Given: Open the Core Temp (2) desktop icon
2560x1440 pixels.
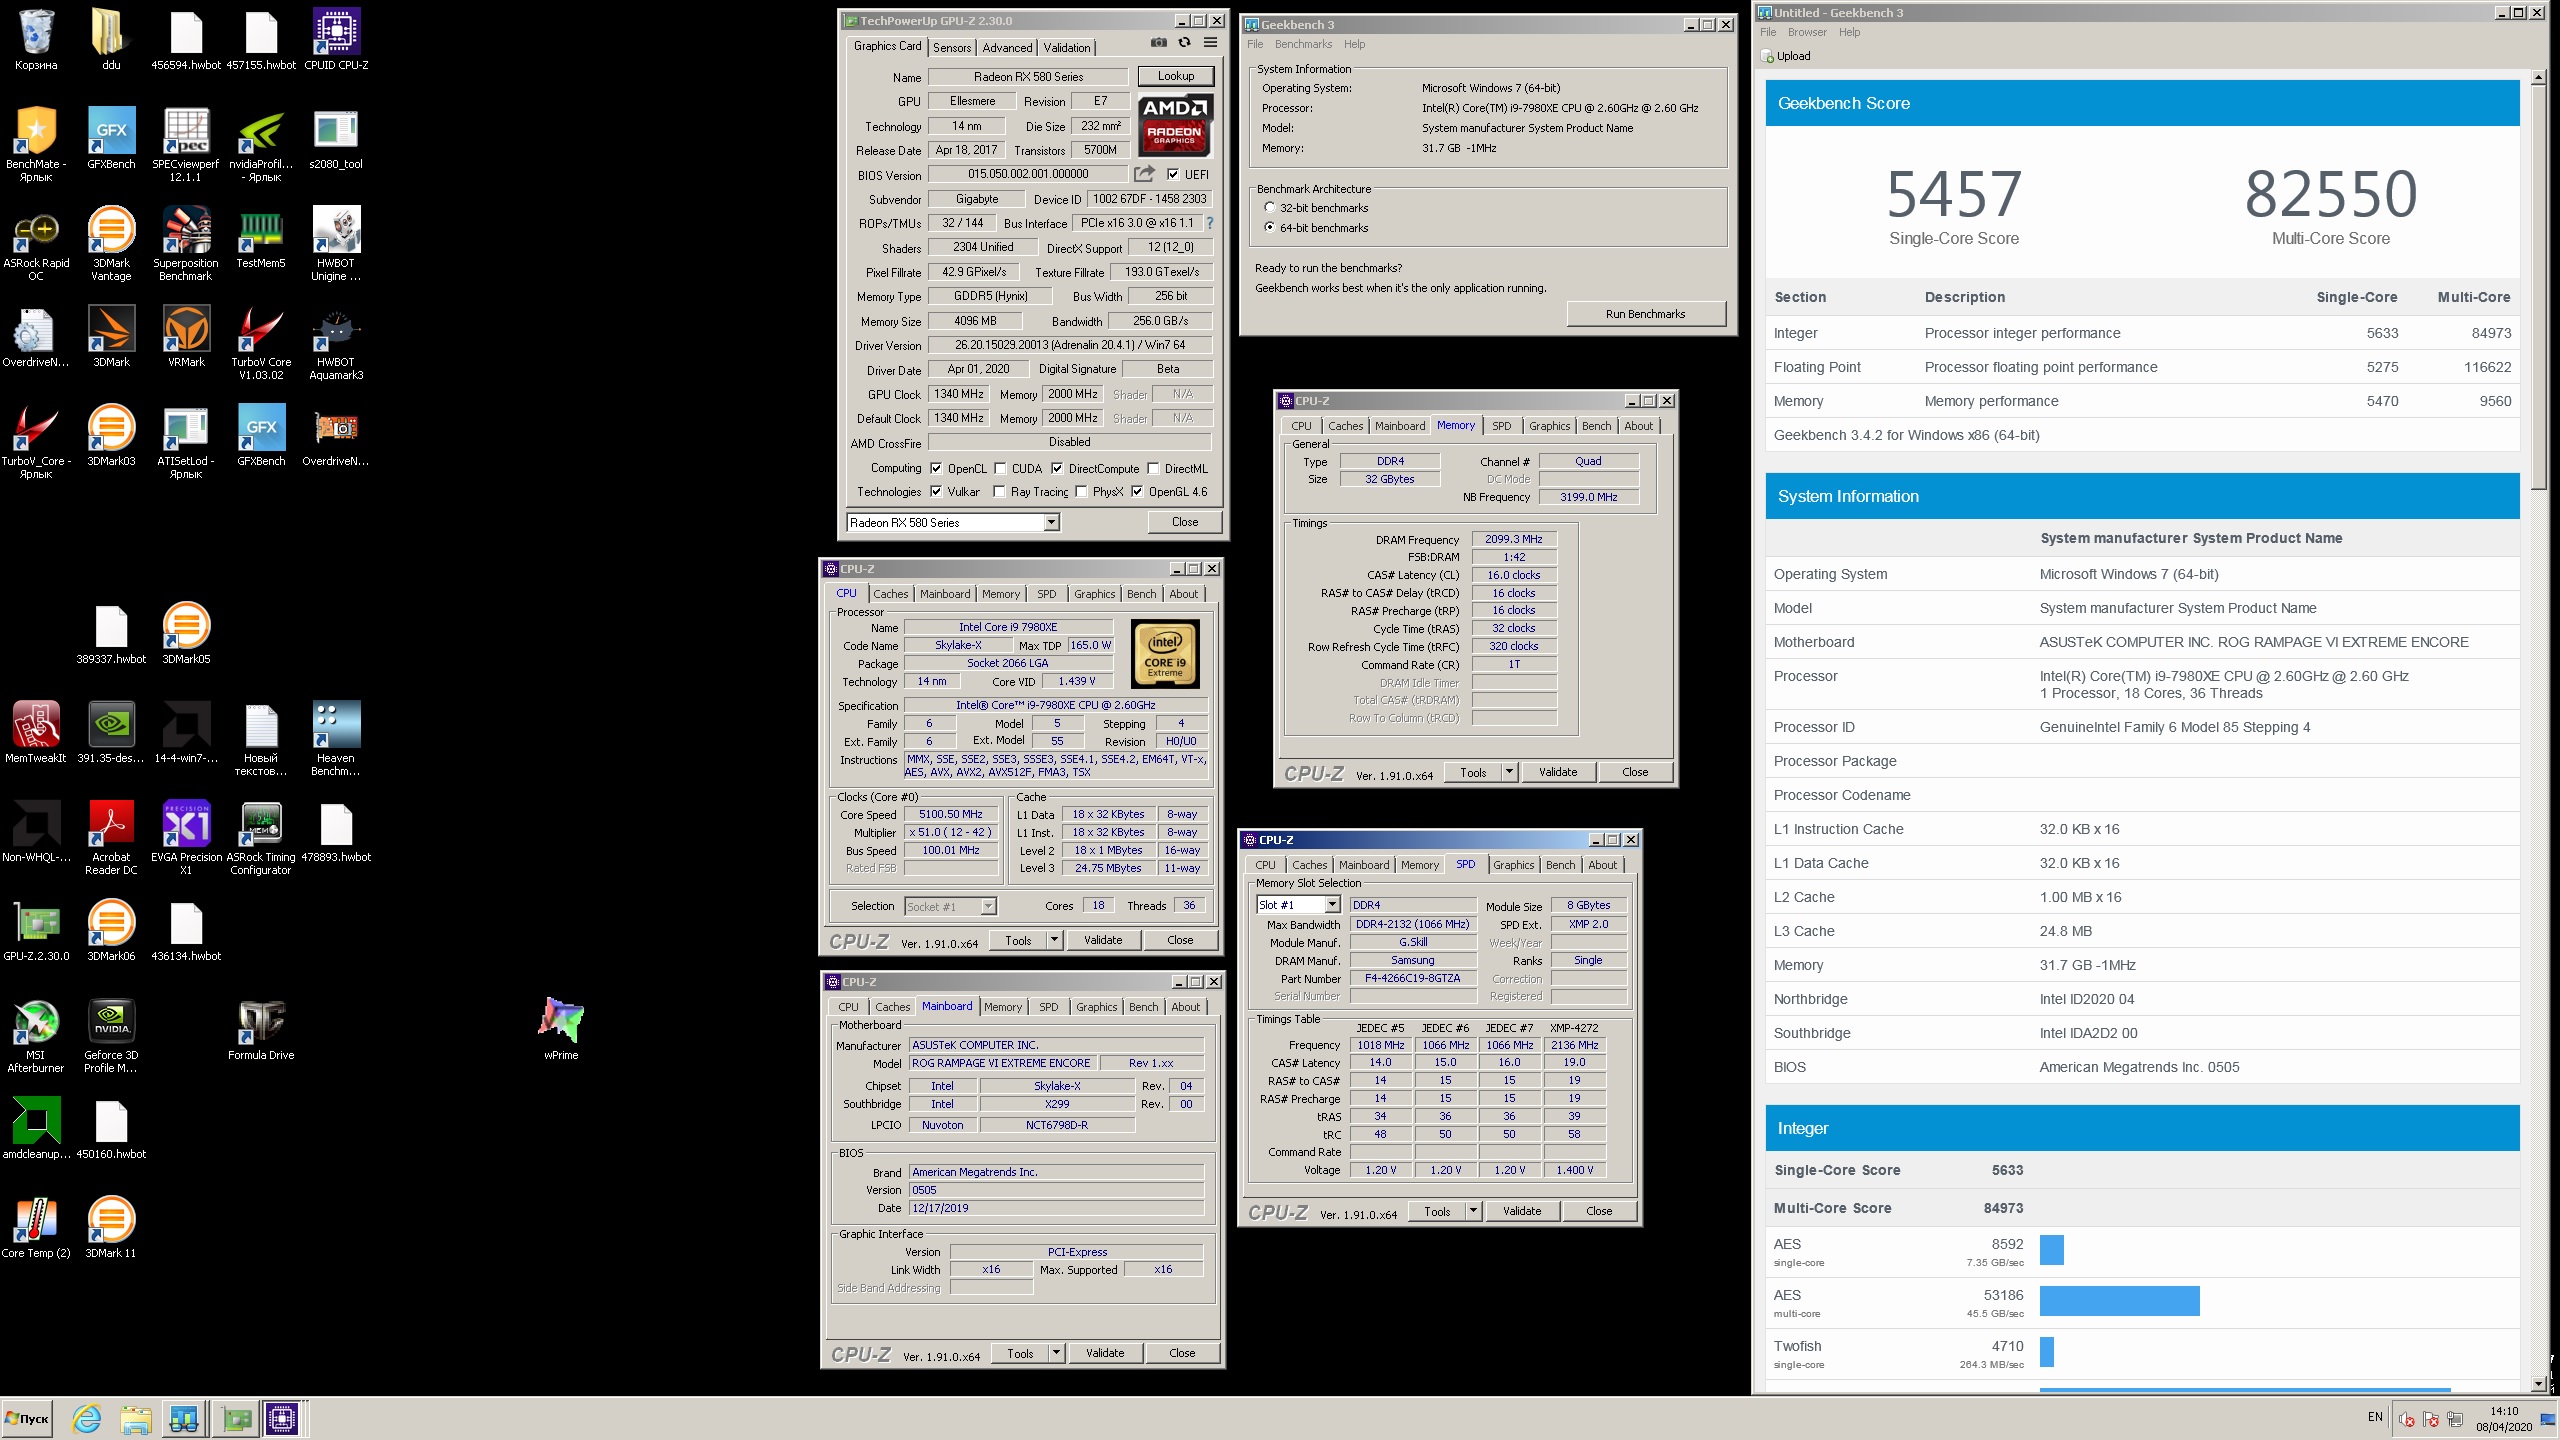Looking at the screenshot, I should point(36,1226).
